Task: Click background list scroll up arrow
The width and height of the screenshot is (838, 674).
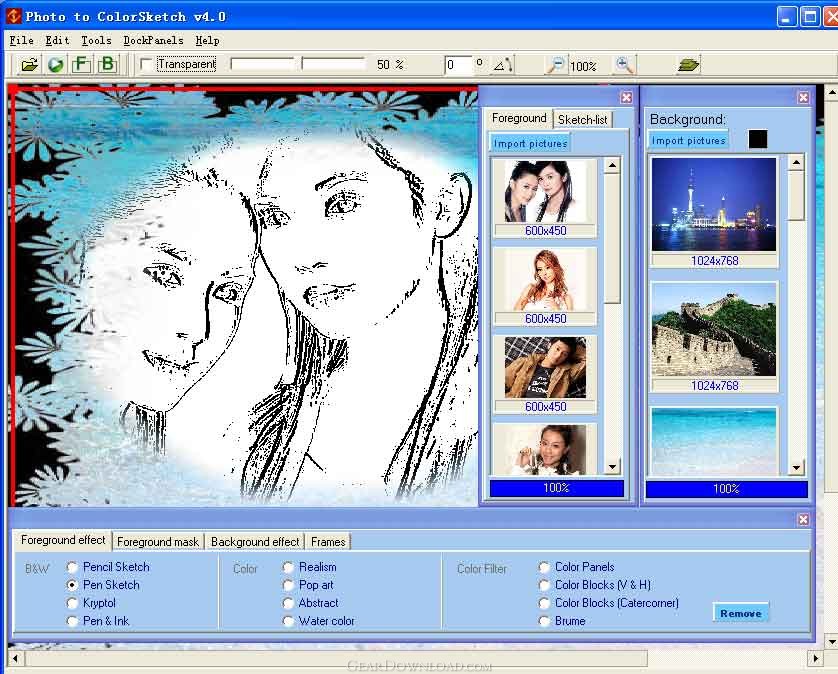Action: [x=796, y=162]
